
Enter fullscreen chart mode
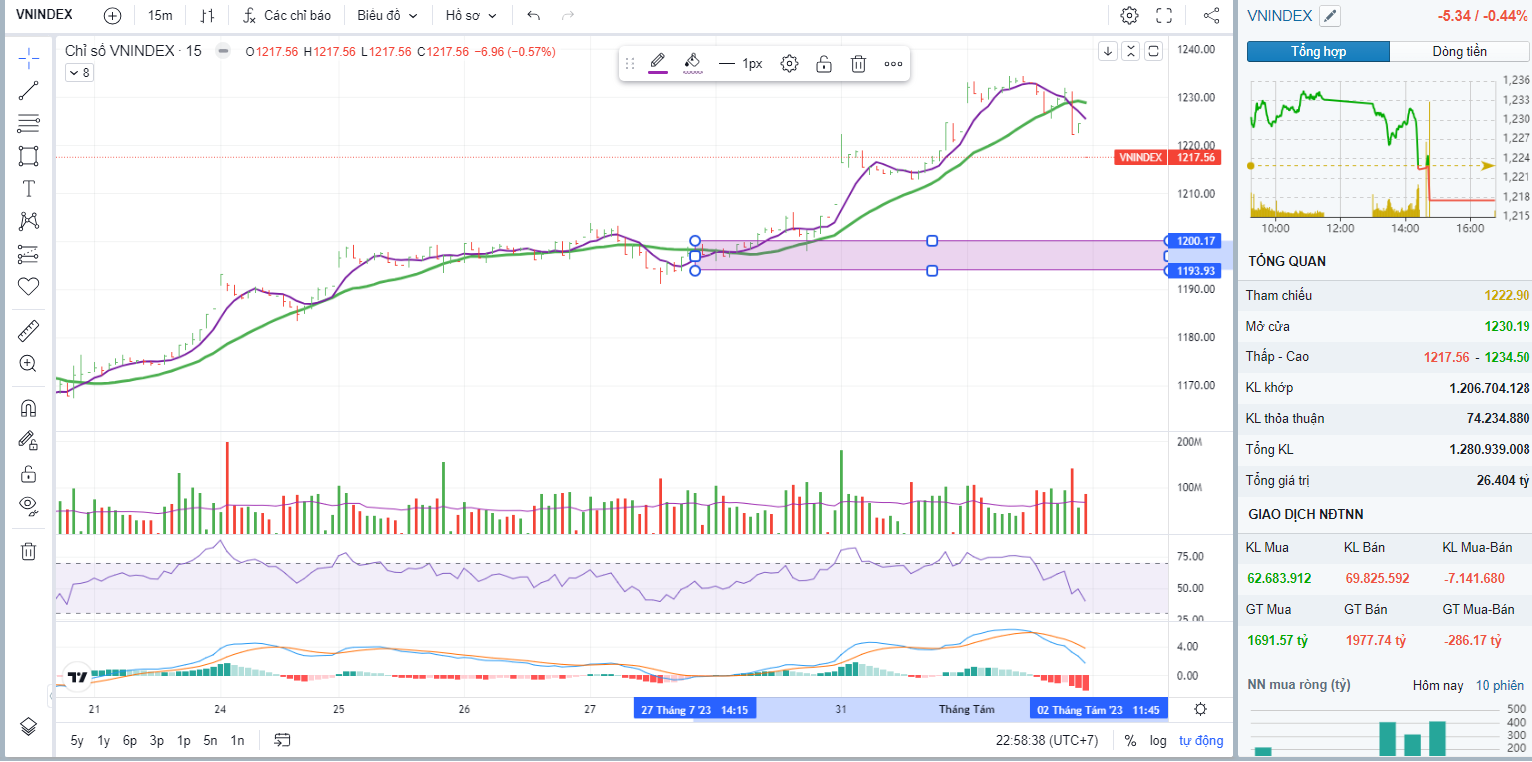[x=1164, y=16]
